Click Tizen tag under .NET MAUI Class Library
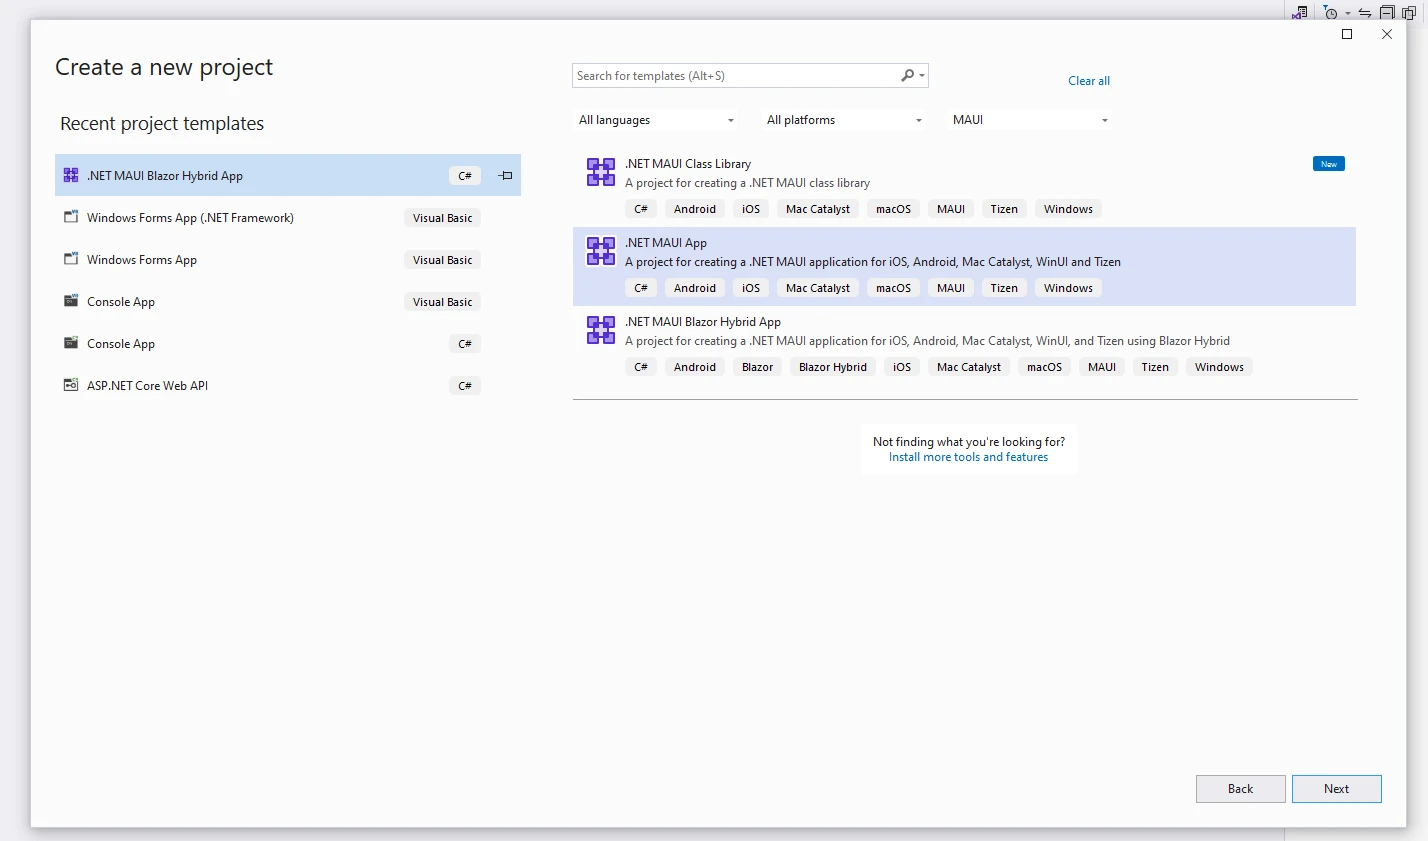This screenshot has width=1428, height=841. point(1004,209)
